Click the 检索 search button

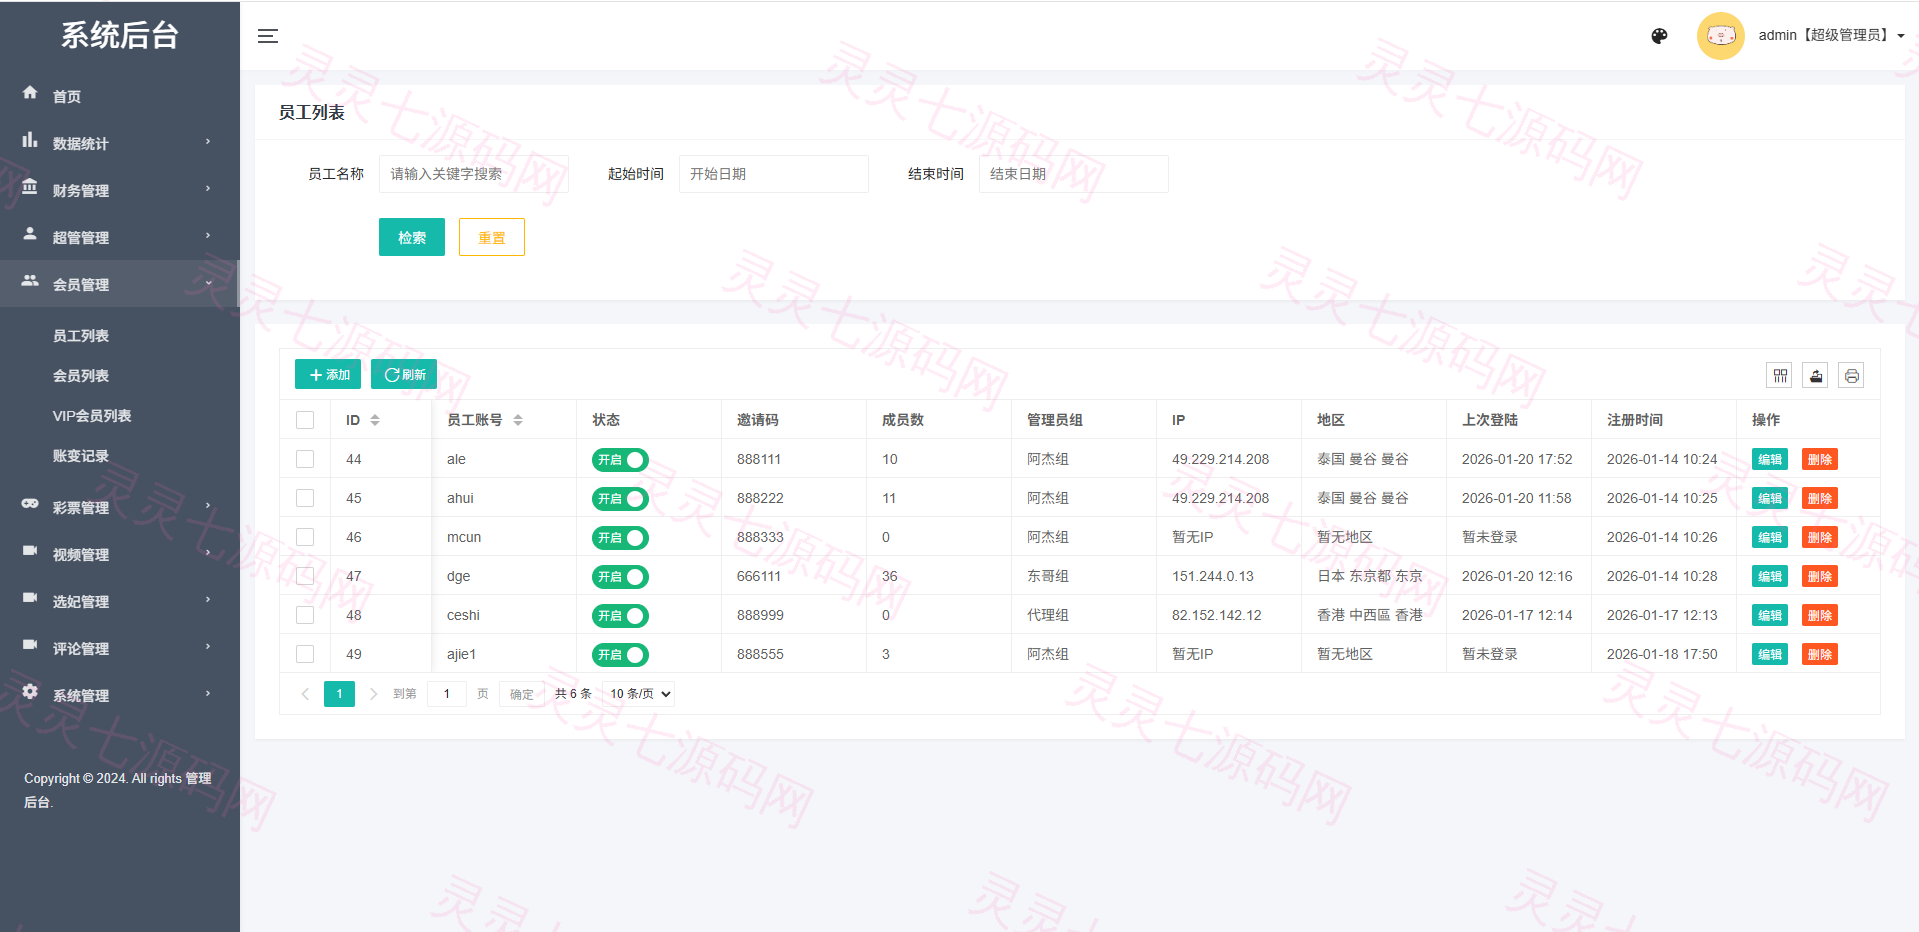pyautogui.click(x=412, y=237)
